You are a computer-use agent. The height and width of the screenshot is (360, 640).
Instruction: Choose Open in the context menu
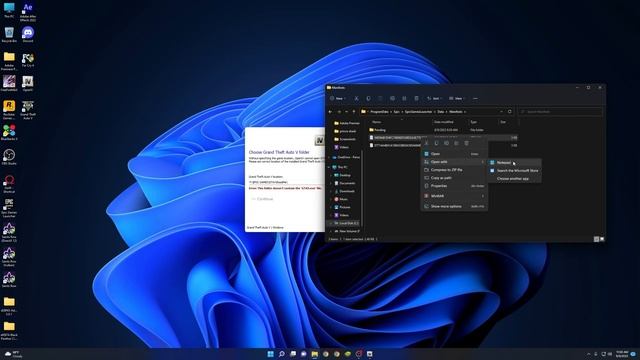(454, 154)
